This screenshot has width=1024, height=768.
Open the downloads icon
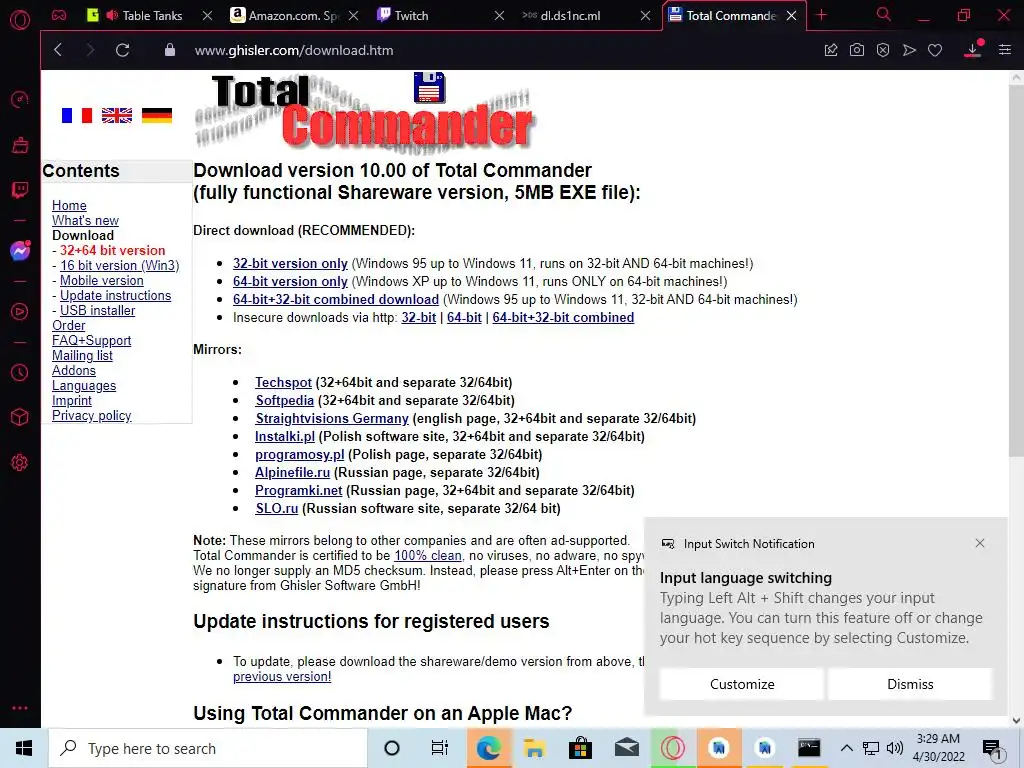click(972, 49)
